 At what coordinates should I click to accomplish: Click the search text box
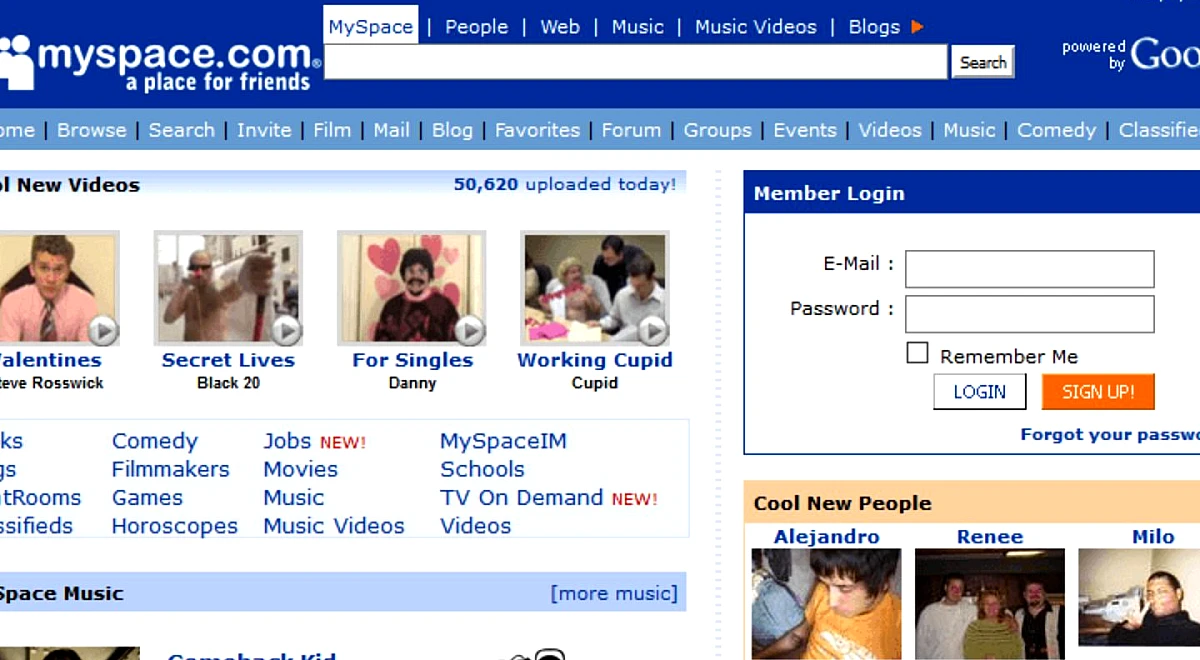635,61
